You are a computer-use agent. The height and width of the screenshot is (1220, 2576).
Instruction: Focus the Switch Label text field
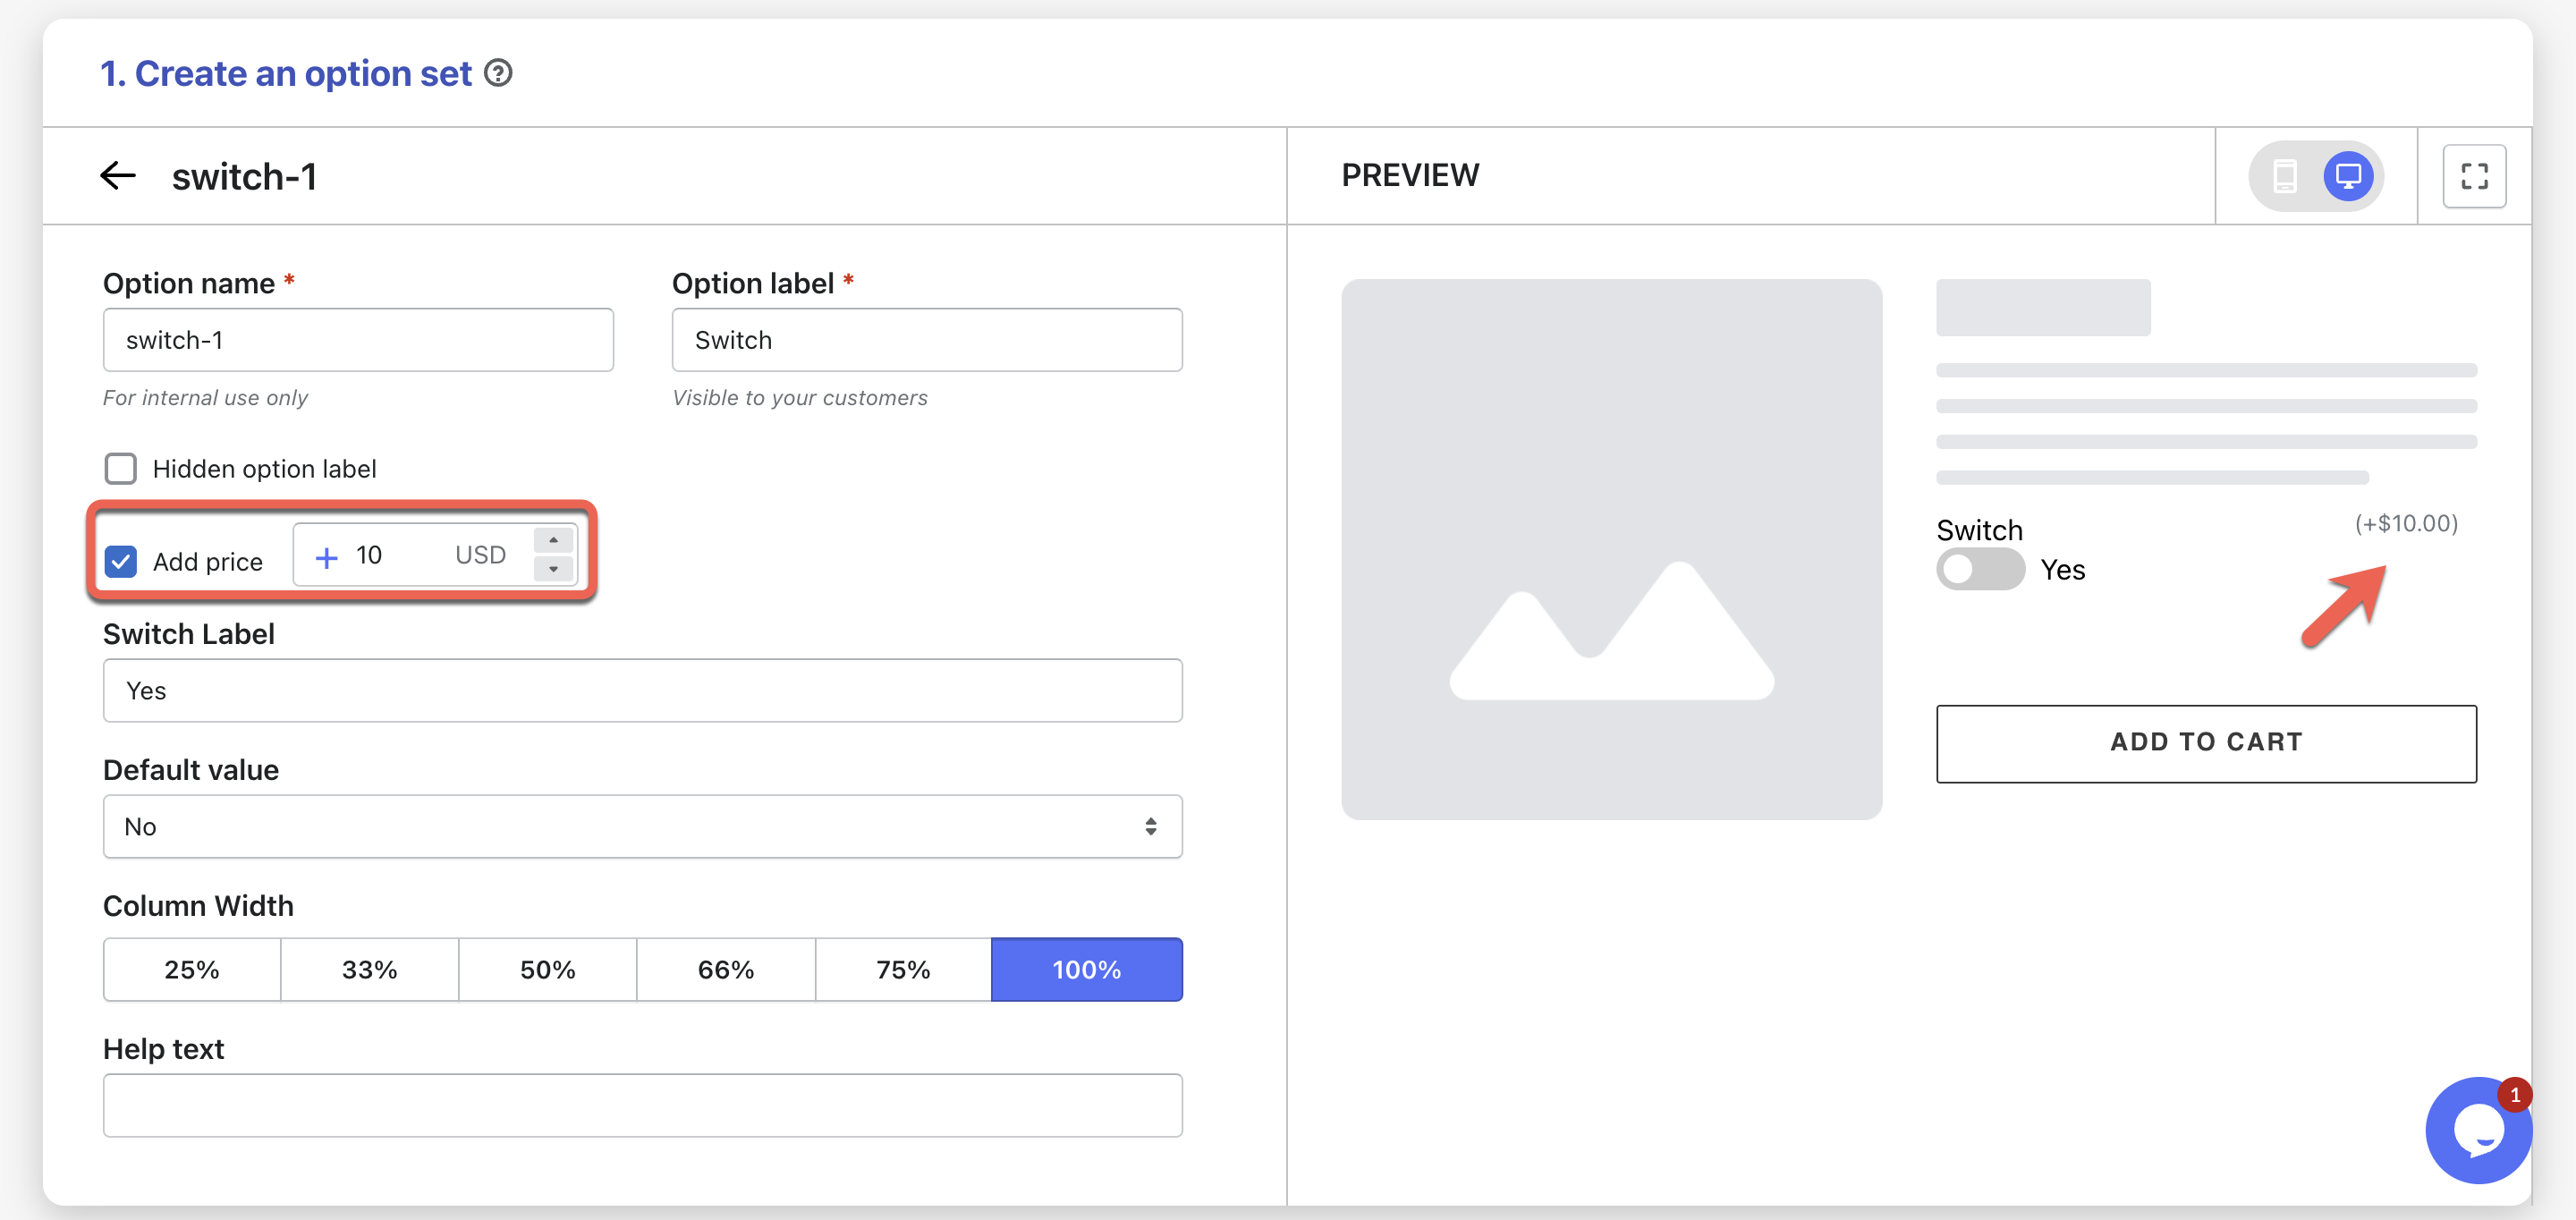click(x=642, y=690)
